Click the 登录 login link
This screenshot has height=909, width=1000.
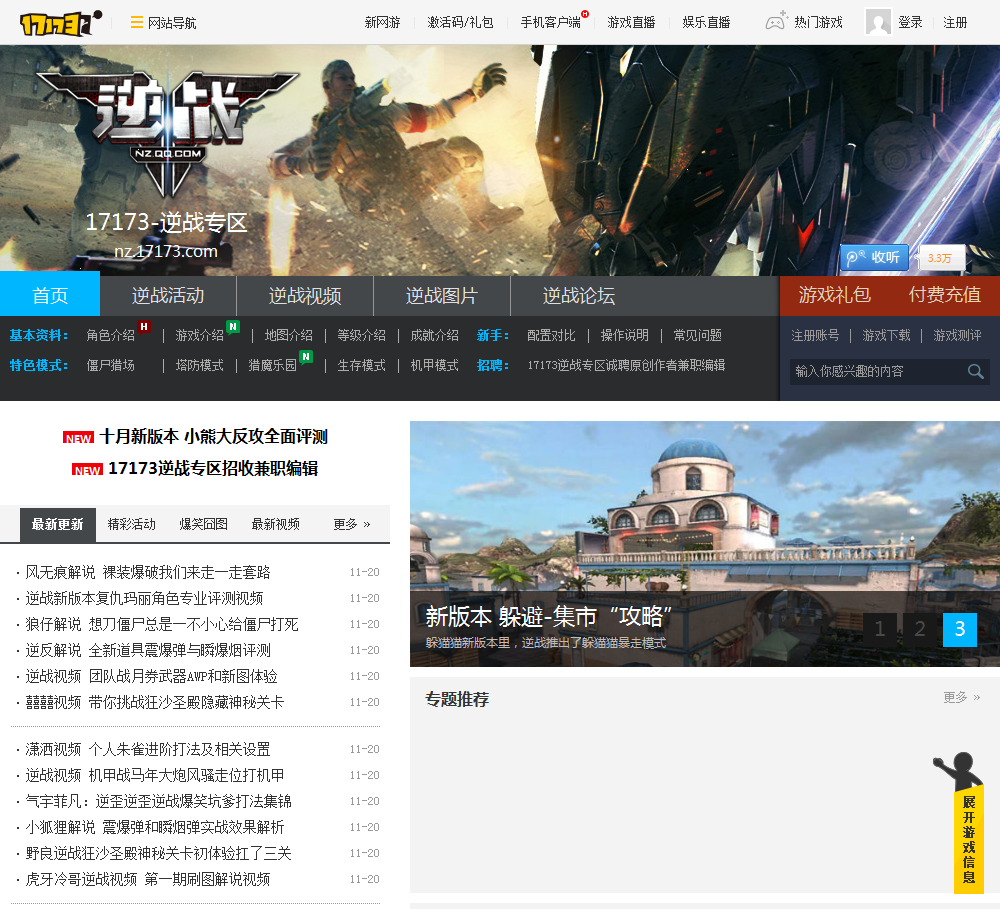(910, 22)
